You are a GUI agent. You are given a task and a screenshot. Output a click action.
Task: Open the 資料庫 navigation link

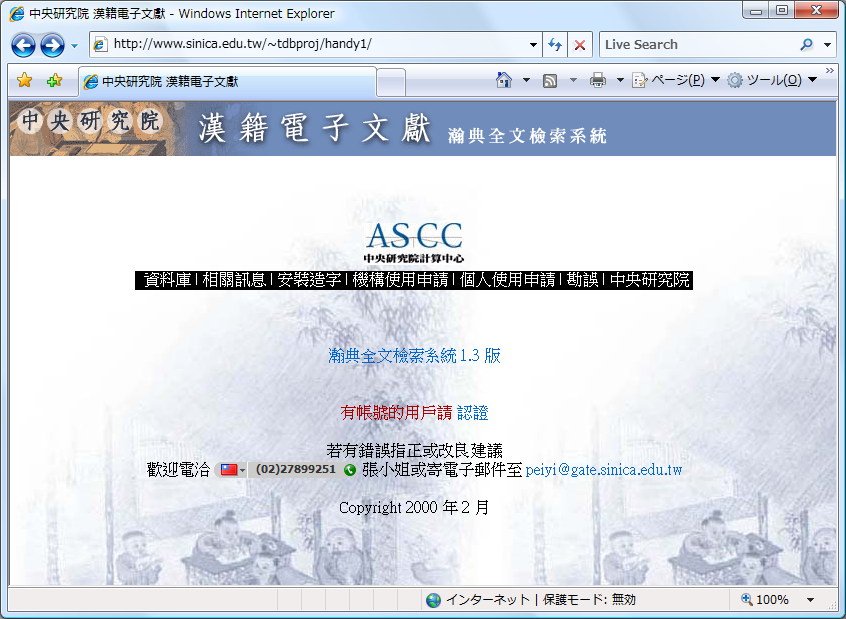pyautogui.click(x=167, y=280)
